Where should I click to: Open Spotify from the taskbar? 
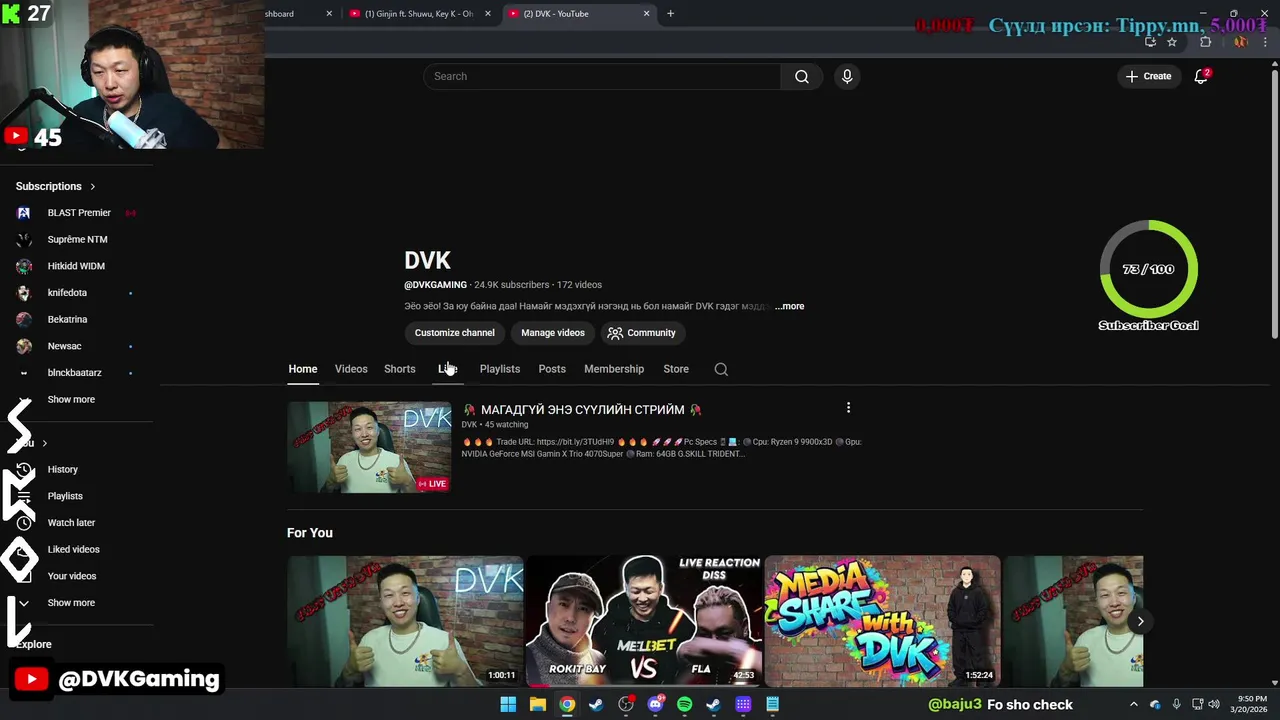684,704
